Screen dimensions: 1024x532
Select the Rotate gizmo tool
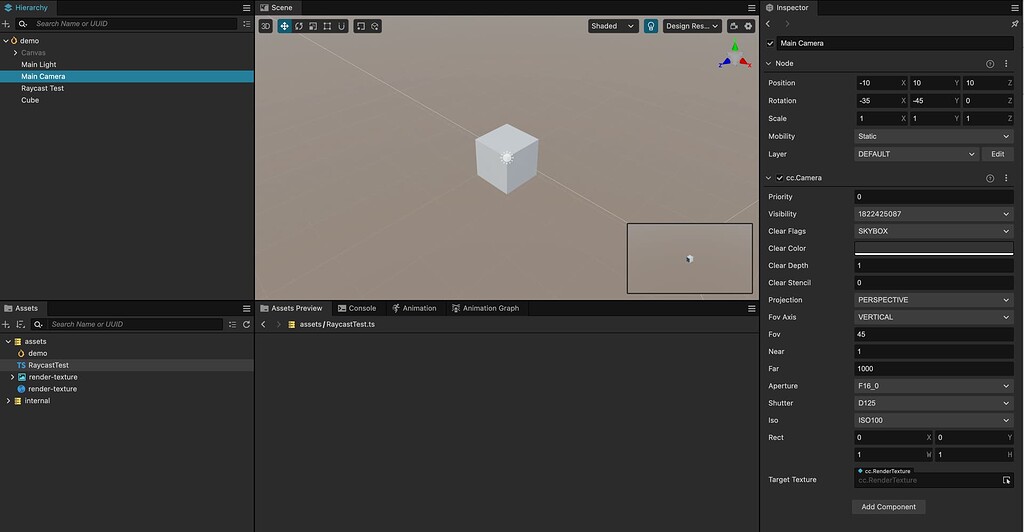(x=298, y=26)
